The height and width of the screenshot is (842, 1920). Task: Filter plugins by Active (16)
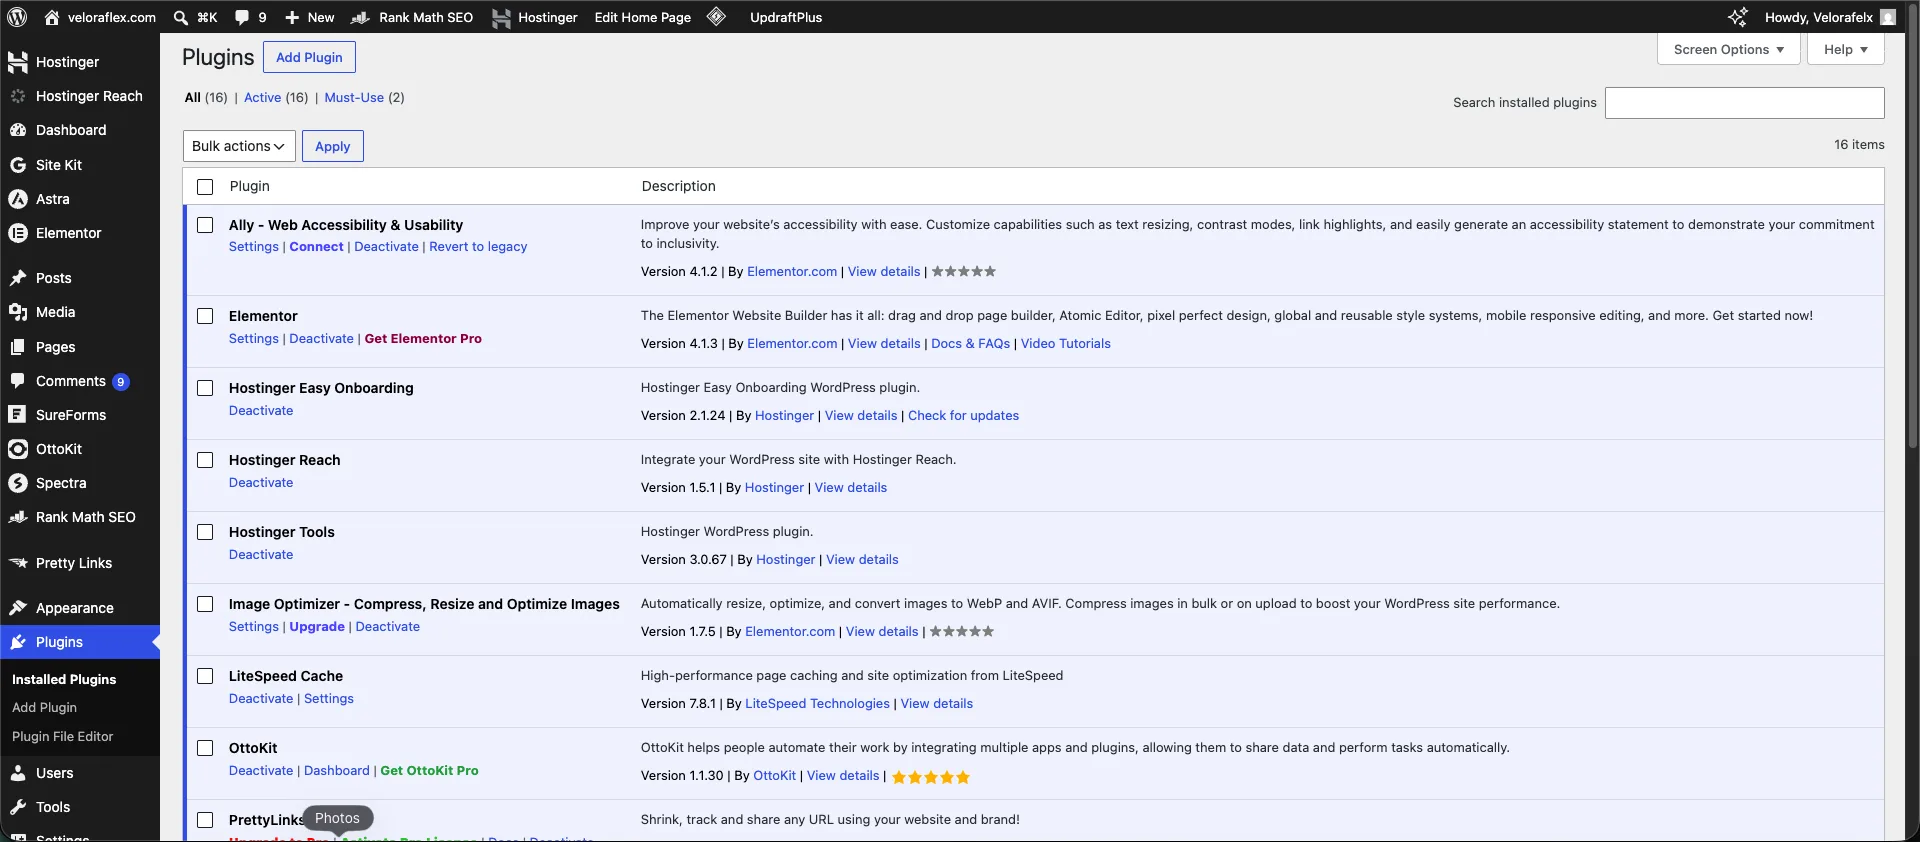276,97
